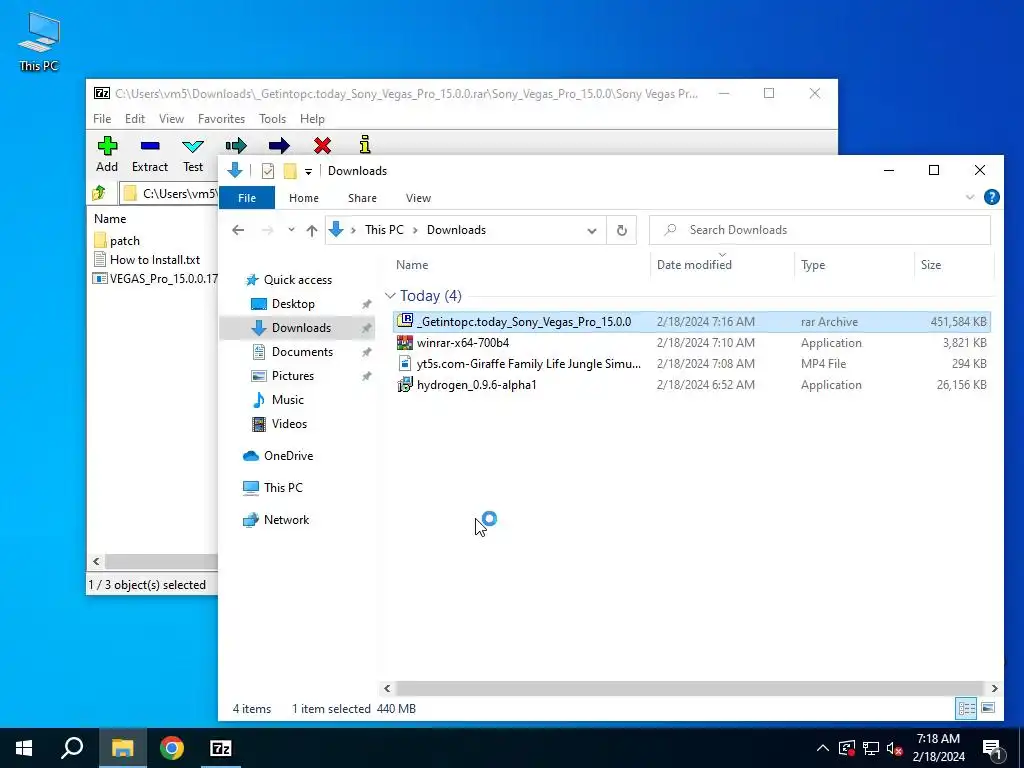Expand the Explorer ribbon chevron

[x=970, y=197]
